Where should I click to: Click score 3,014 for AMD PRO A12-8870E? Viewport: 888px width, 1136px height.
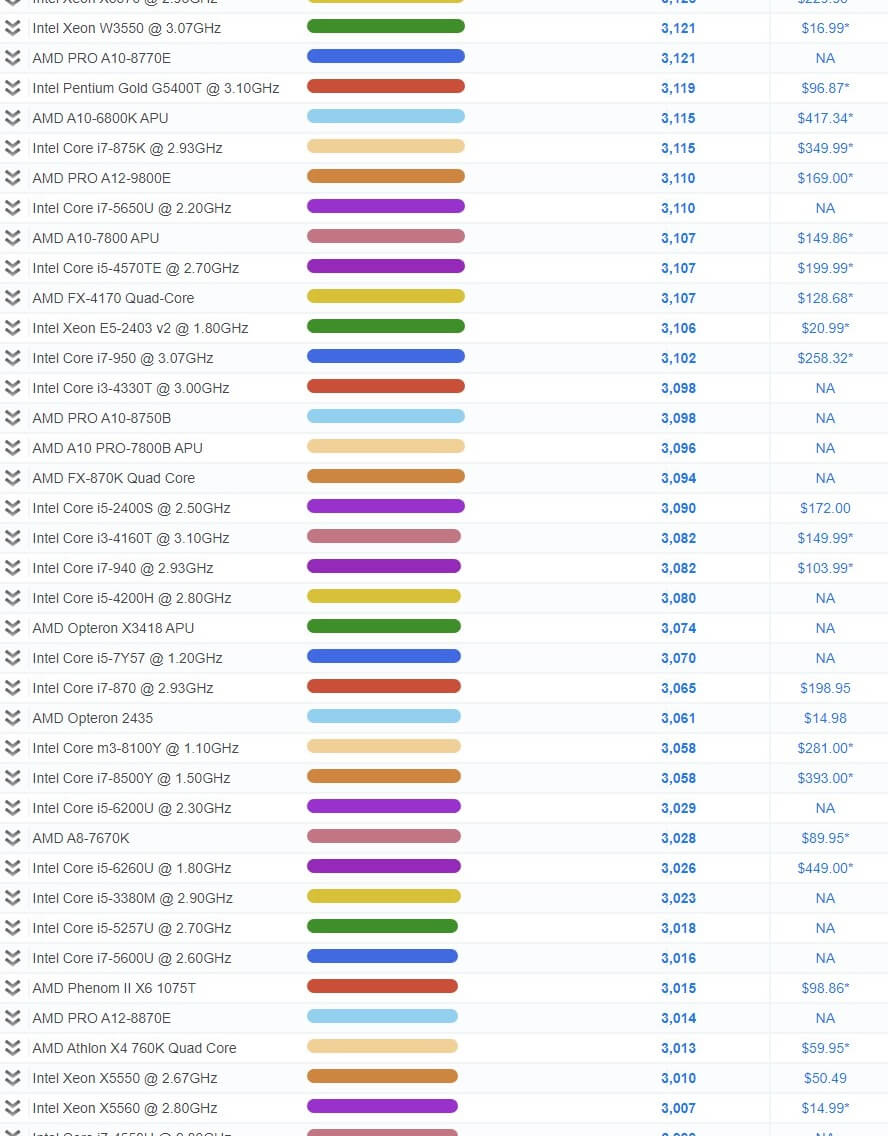pos(678,1018)
